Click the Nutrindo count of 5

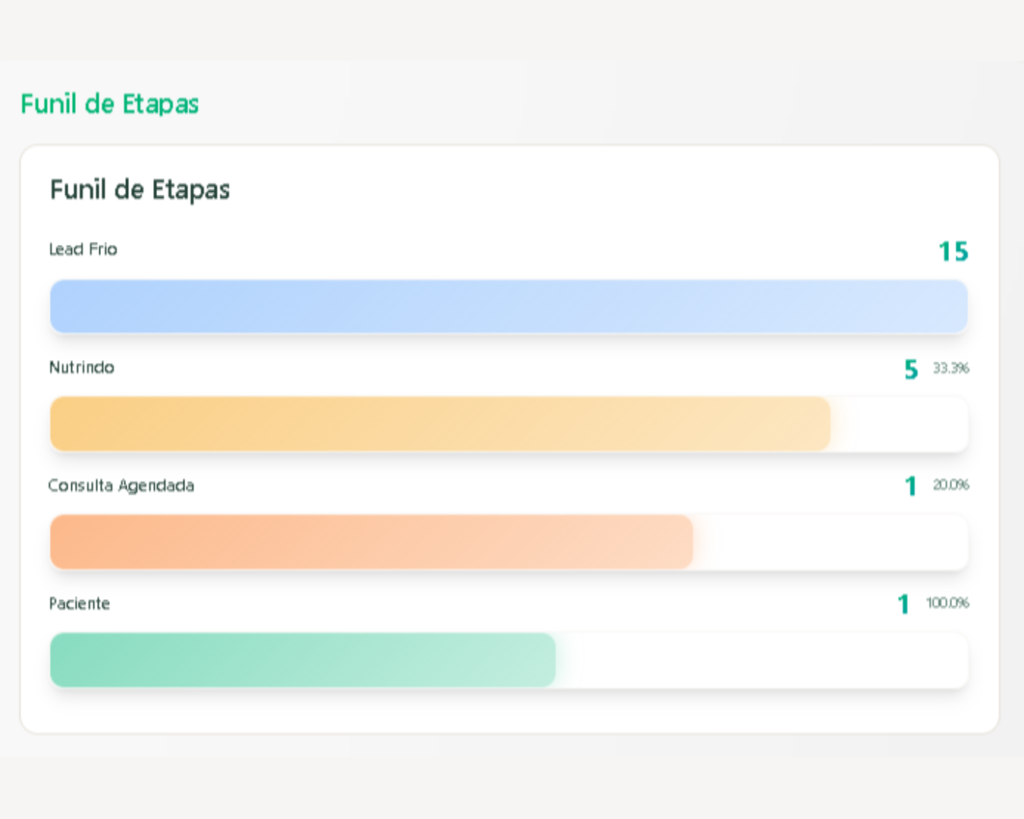coord(910,370)
